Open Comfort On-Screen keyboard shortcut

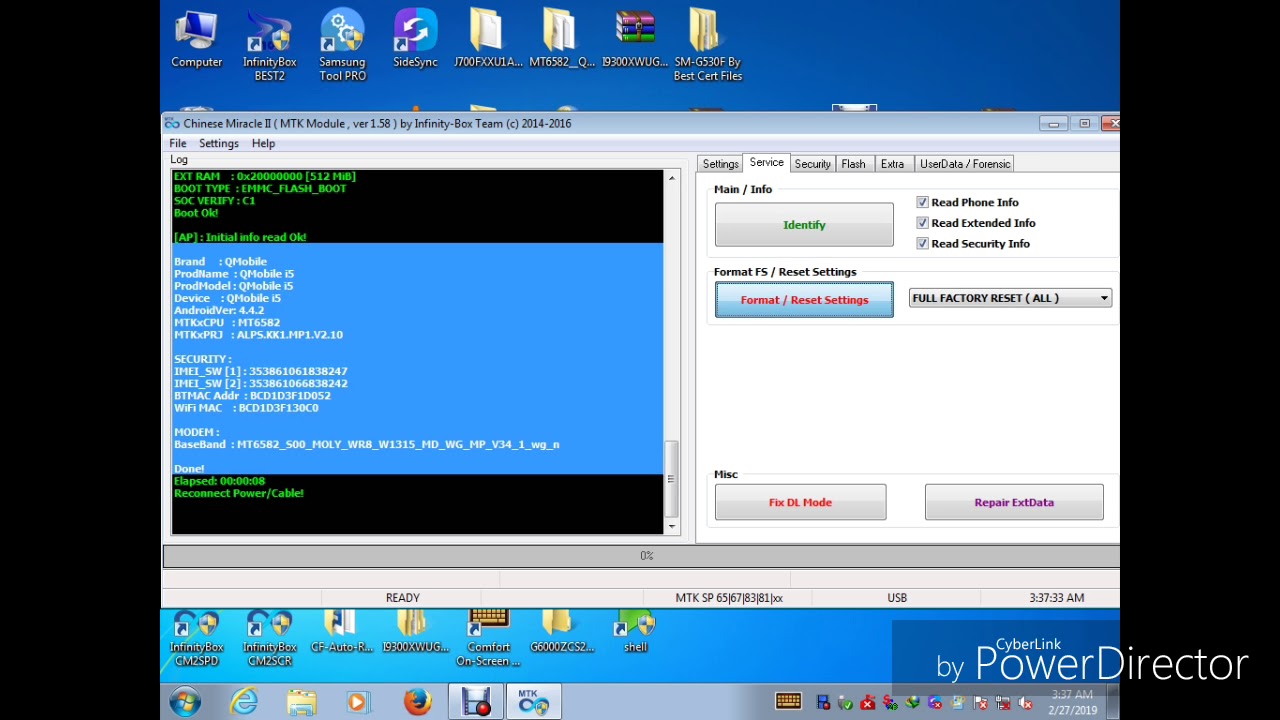(488, 639)
